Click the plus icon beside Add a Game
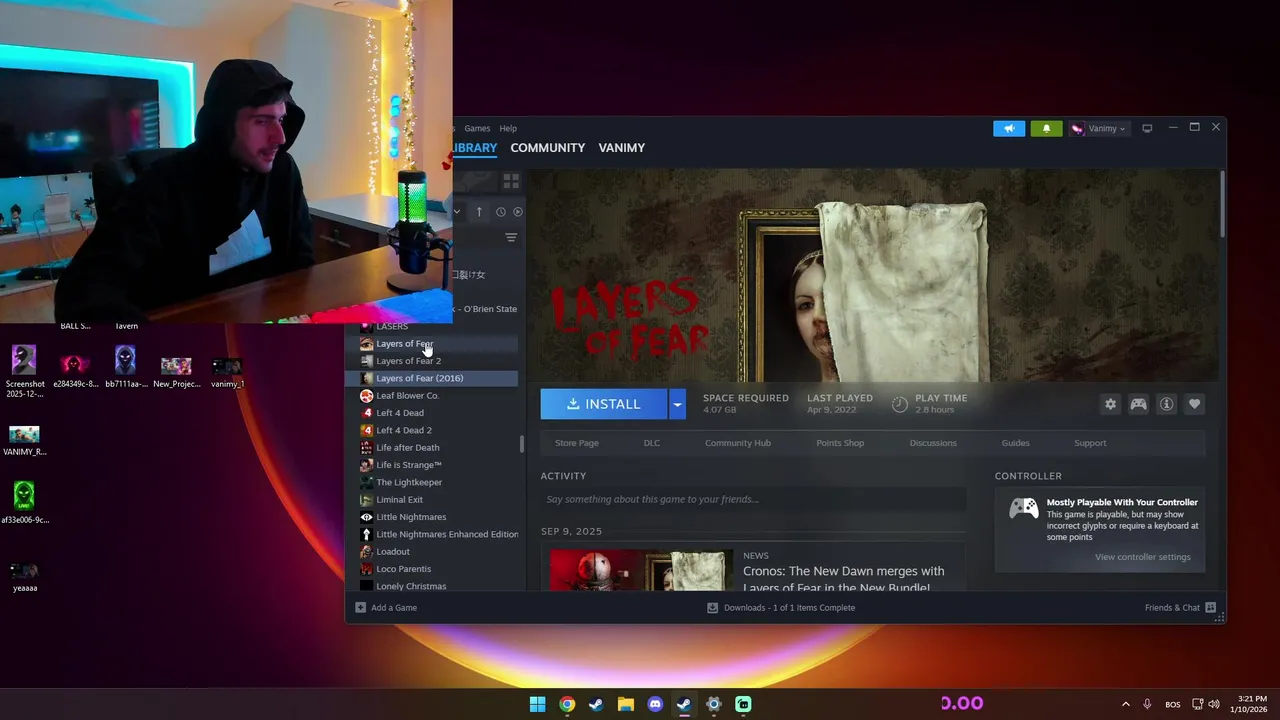The width and height of the screenshot is (1280, 720). [361, 607]
